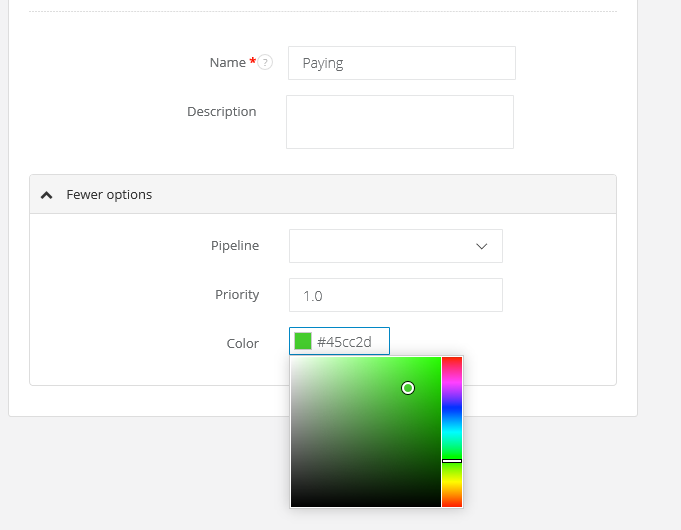Click the circular color selector handle
This screenshot has height=530, width=681.
point(408,388)
